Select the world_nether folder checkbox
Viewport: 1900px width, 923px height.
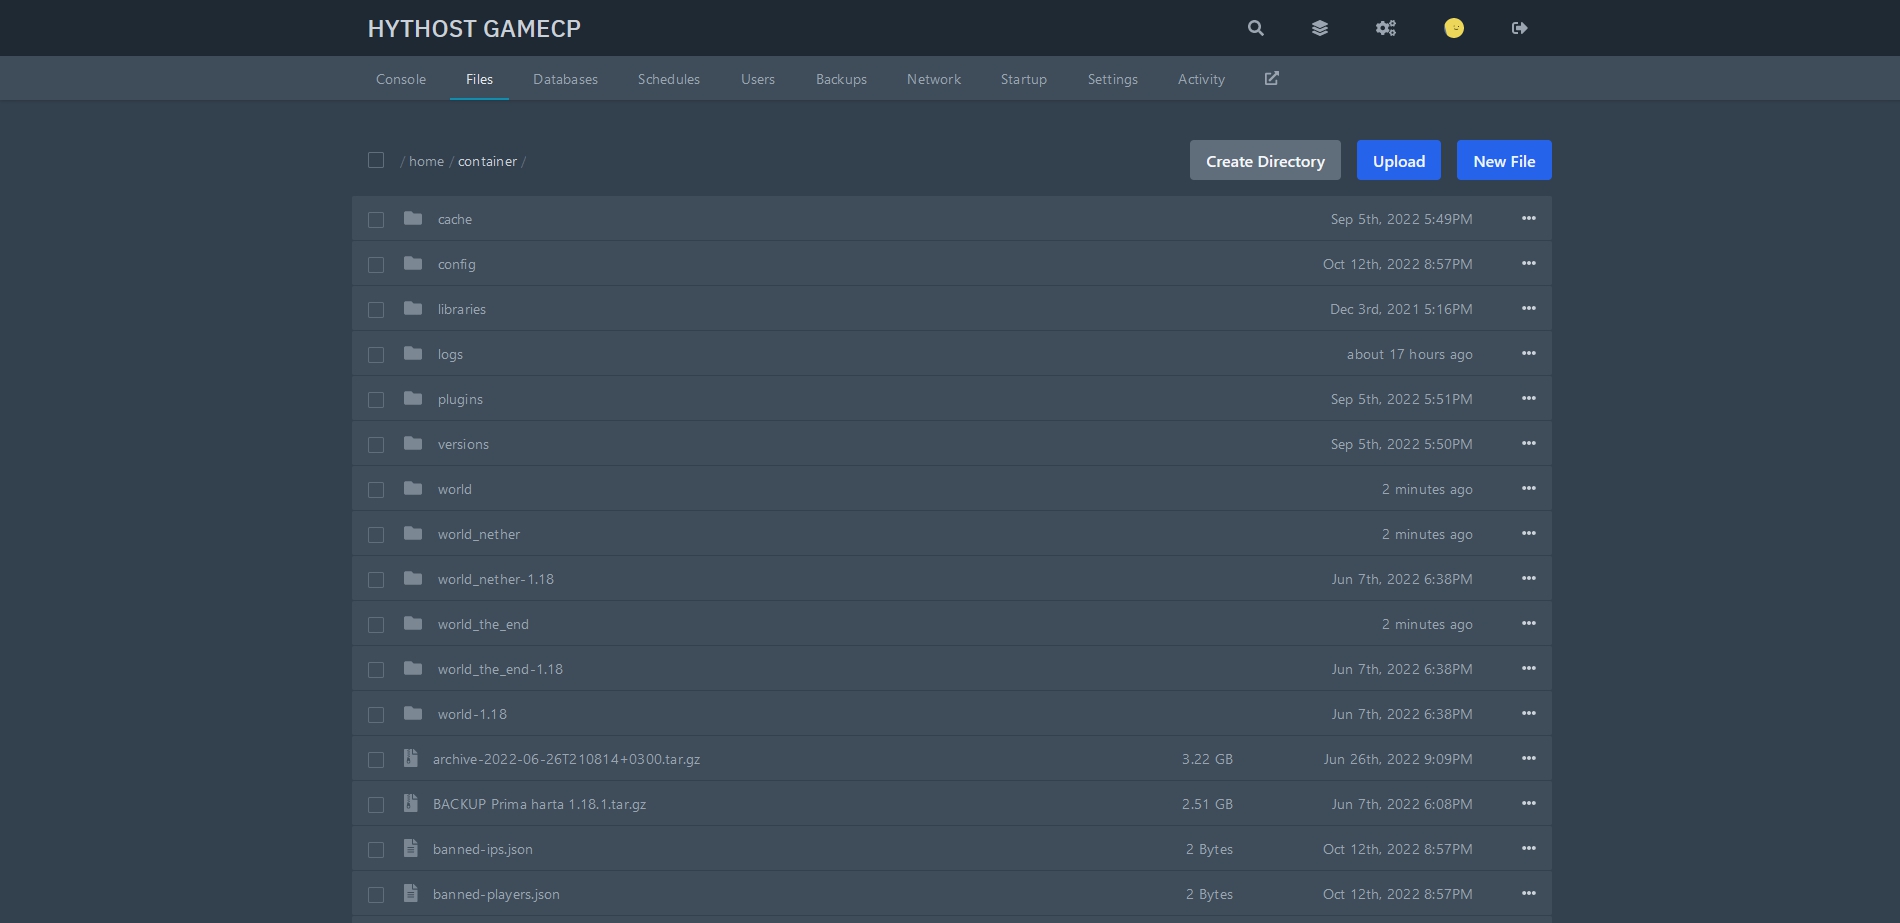pos(376,535)
